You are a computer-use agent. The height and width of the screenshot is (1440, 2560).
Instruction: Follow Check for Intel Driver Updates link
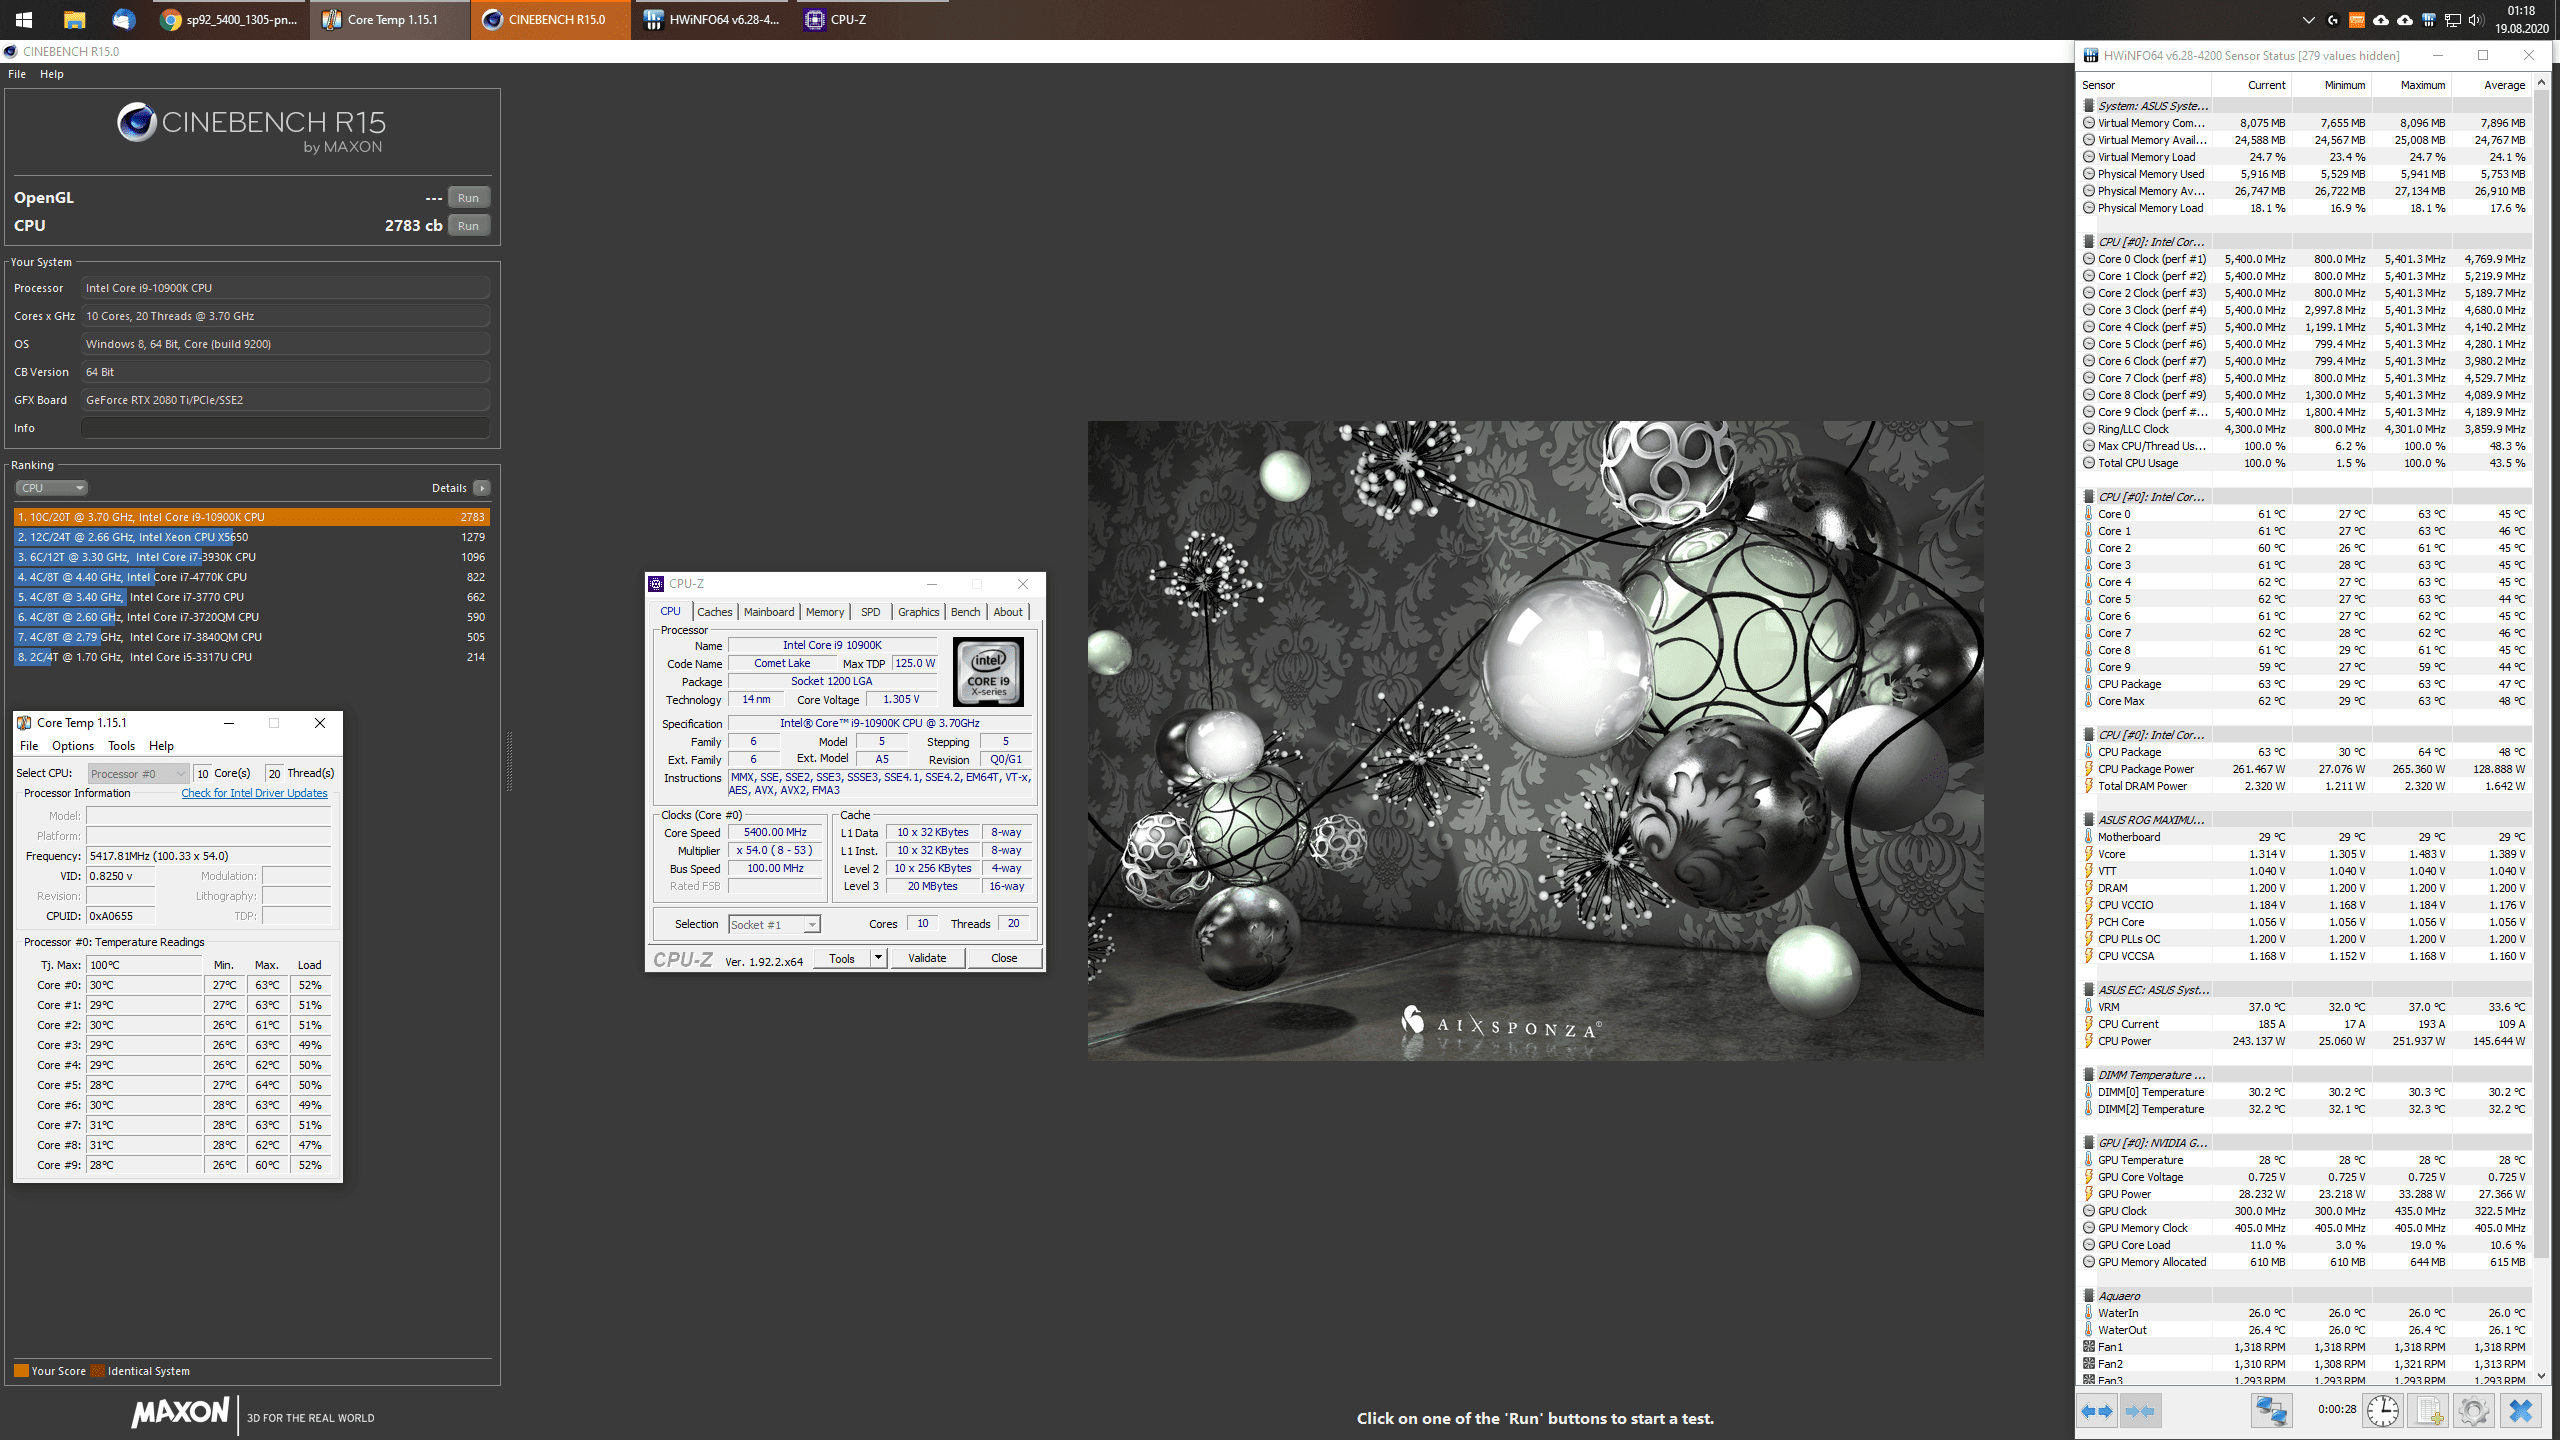point(254,793)
